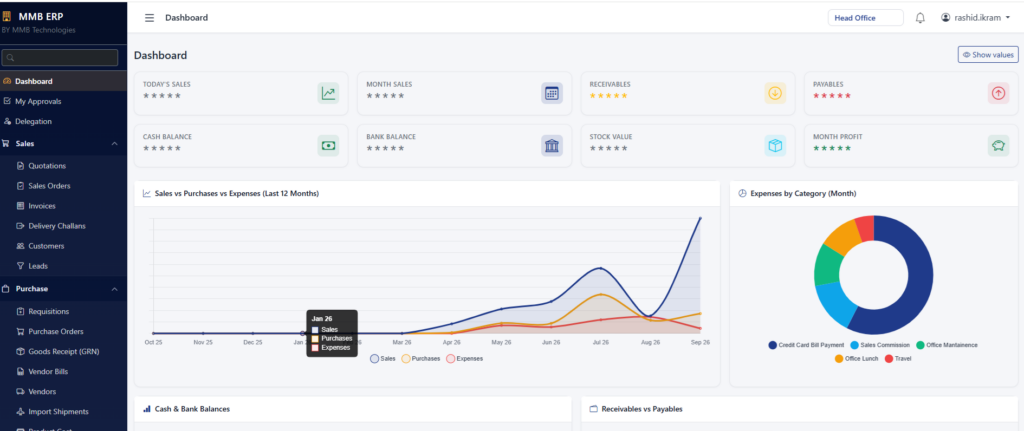Click the Leads funnel icon
Viewport: 1024px width, 431px height.
(20, 266)
